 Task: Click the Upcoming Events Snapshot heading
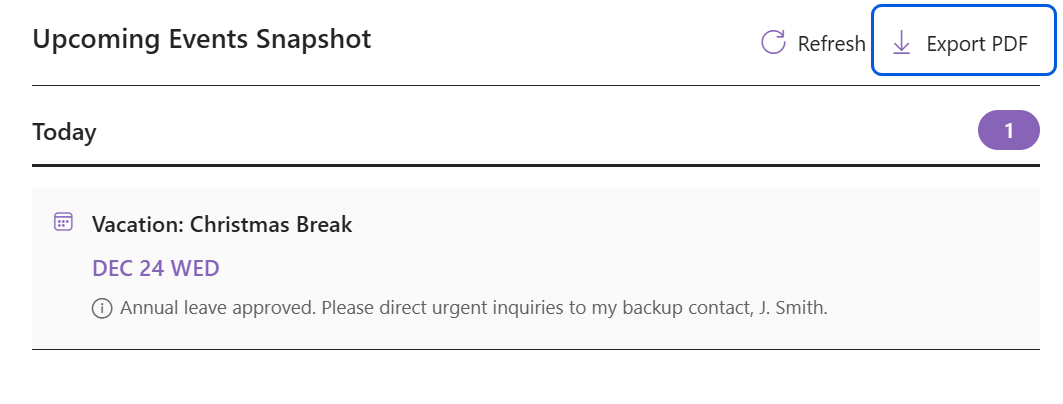click(x=201, y=39)
